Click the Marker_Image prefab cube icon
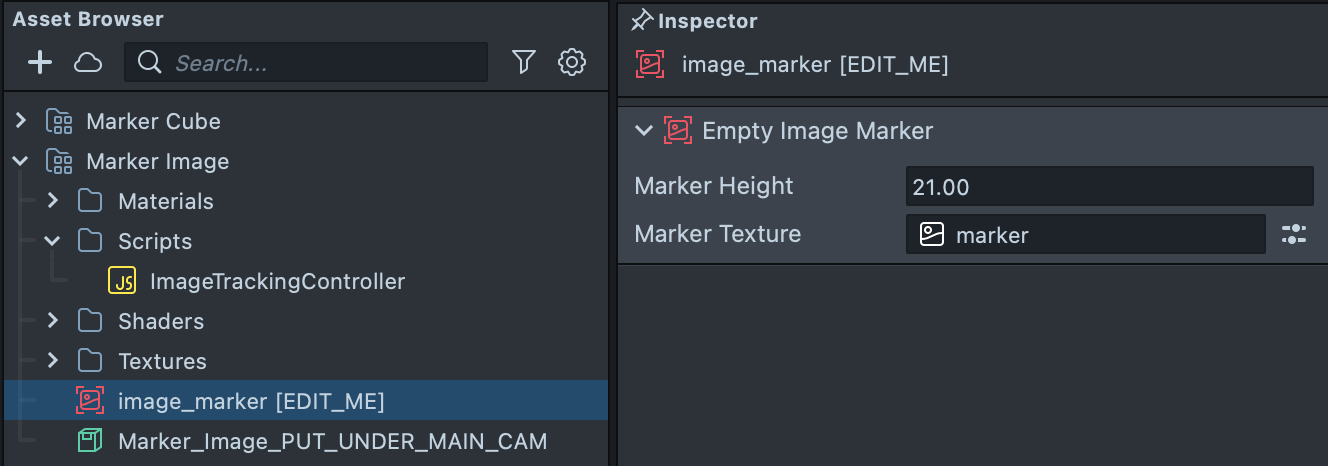The height and width of the screenshot is (466, 1328). tap(90, 441)
